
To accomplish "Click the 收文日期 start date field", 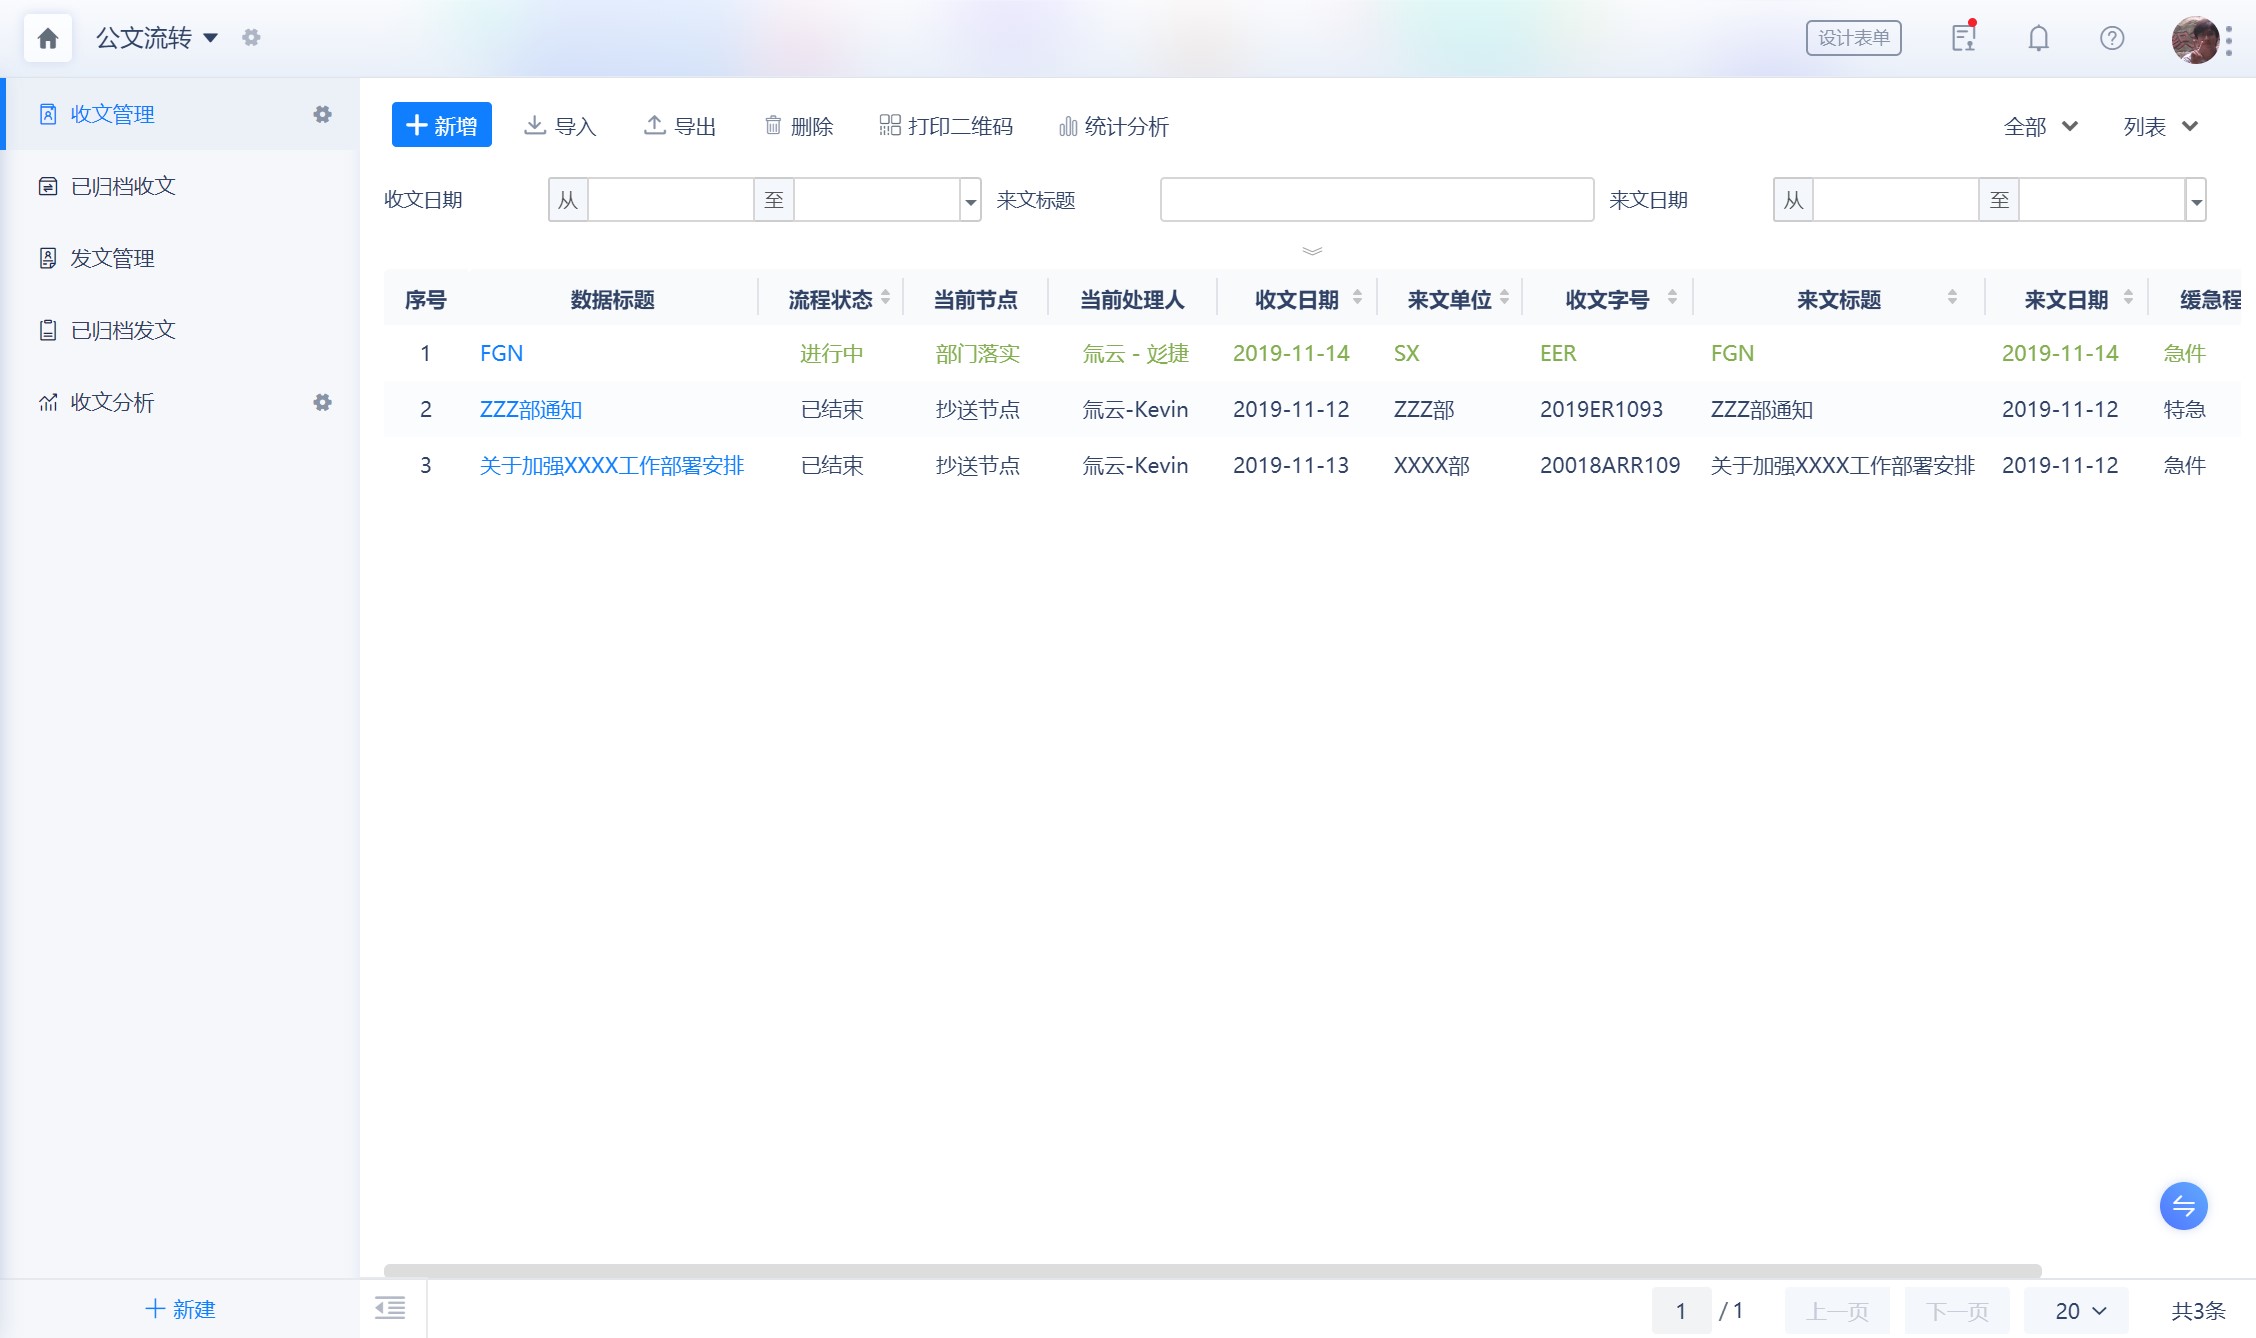I will tap(670, 200).
